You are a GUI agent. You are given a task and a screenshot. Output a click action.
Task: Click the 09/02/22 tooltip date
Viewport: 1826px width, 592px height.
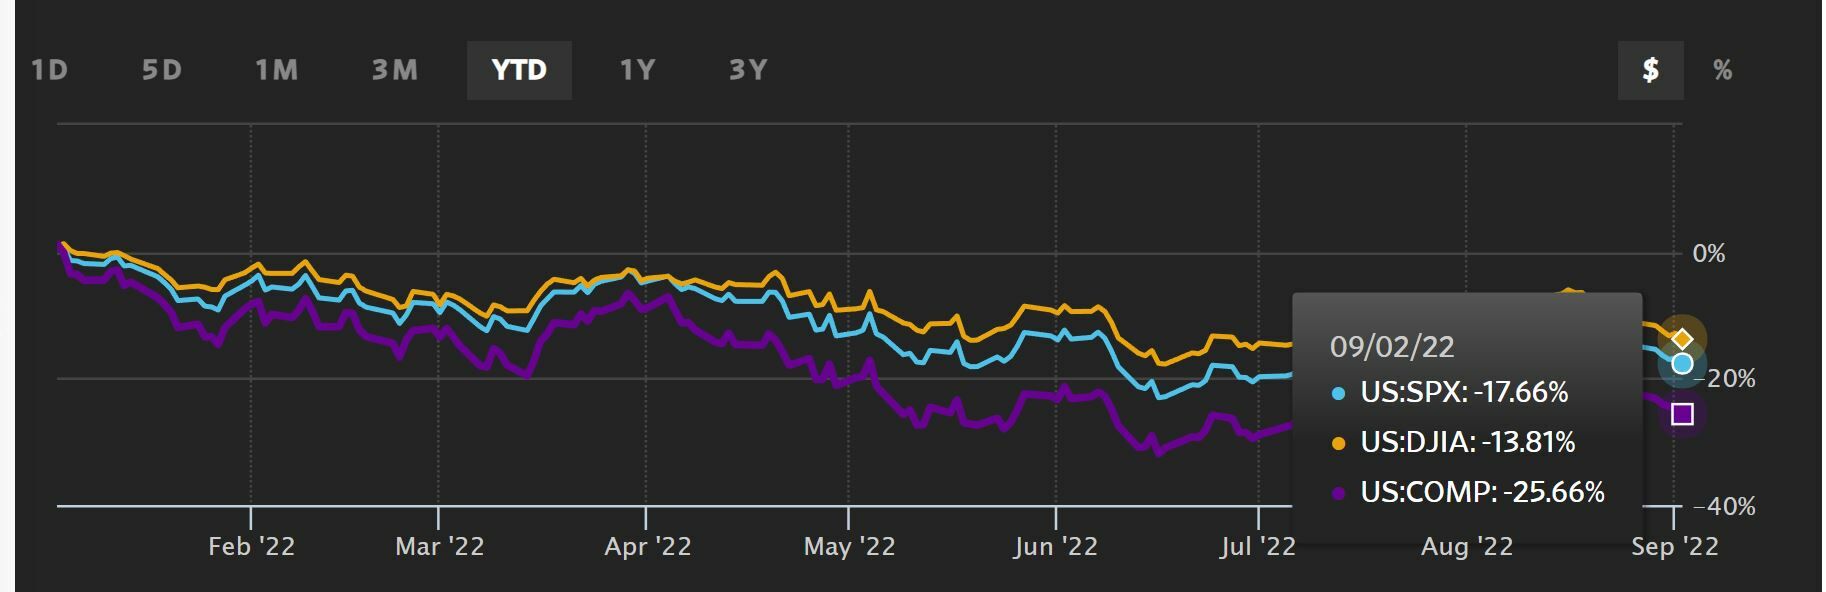click(x=1392, y=347)
